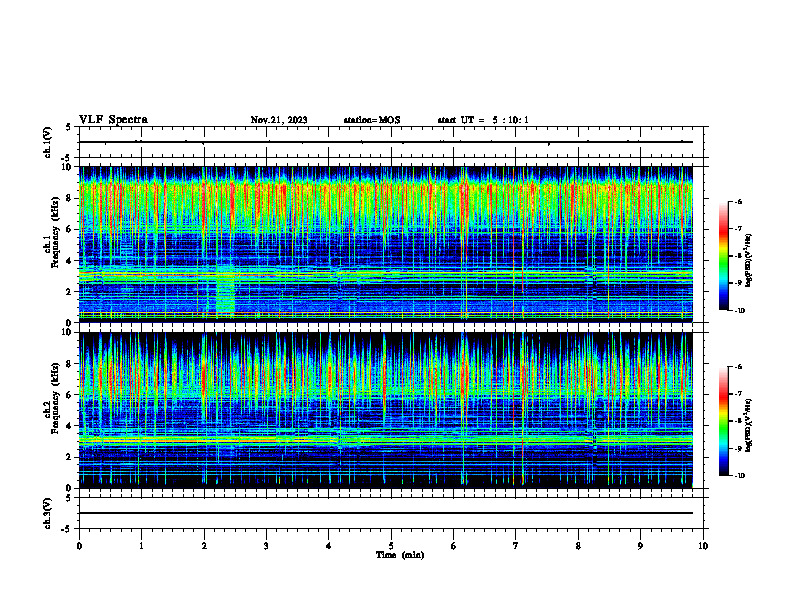Click the "-7" tick on ch.2 colorbar

tap(738, 394)
